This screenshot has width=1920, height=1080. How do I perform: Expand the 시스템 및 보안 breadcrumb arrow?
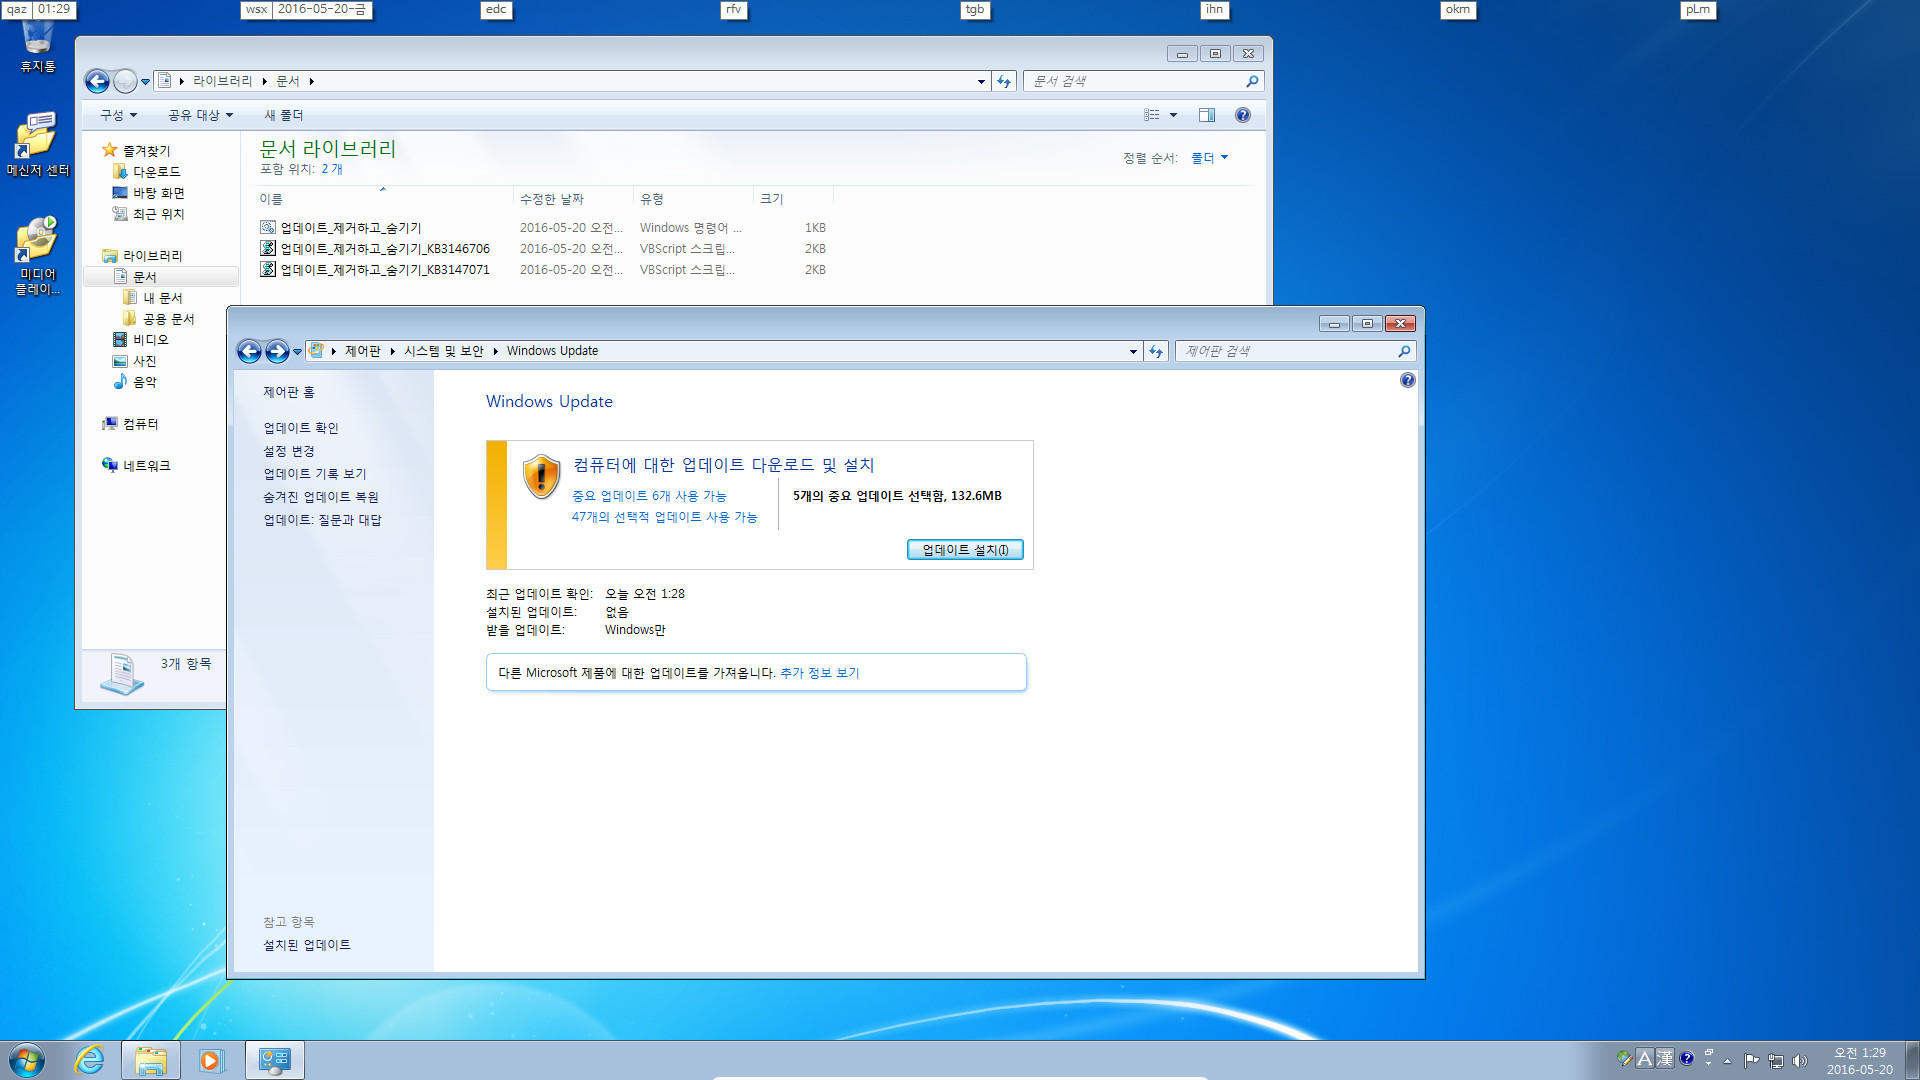(495, 351)
